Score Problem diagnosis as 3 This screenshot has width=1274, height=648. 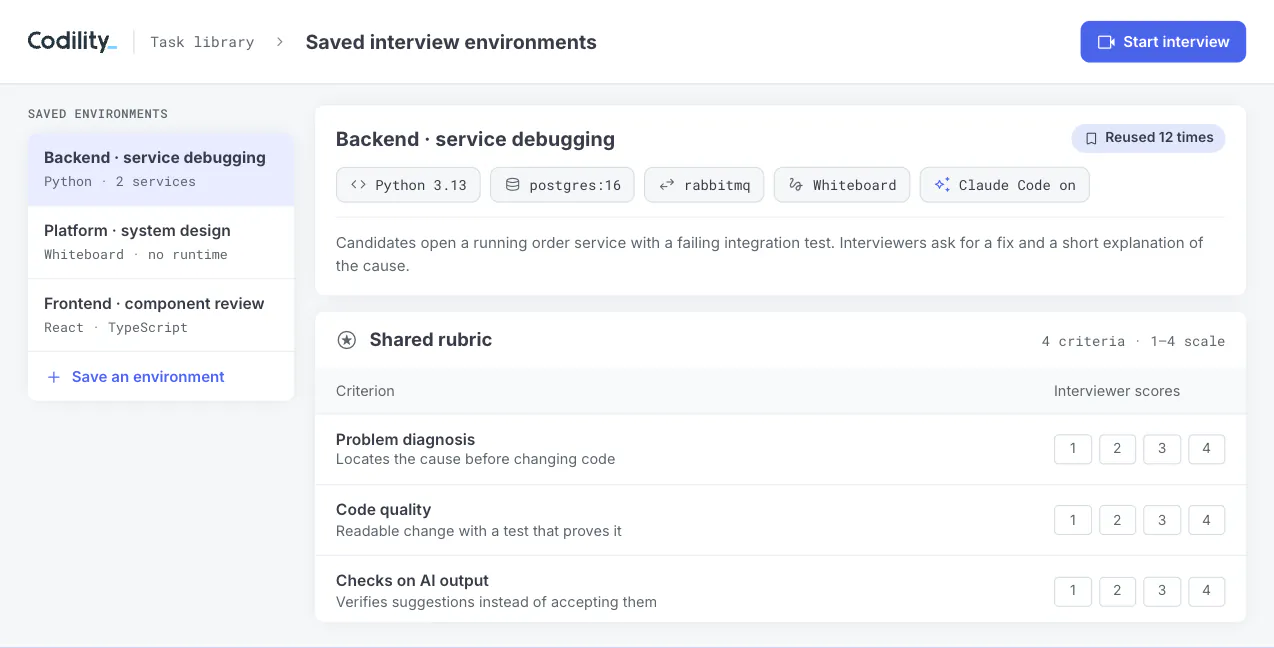(x=1162, y=449)
